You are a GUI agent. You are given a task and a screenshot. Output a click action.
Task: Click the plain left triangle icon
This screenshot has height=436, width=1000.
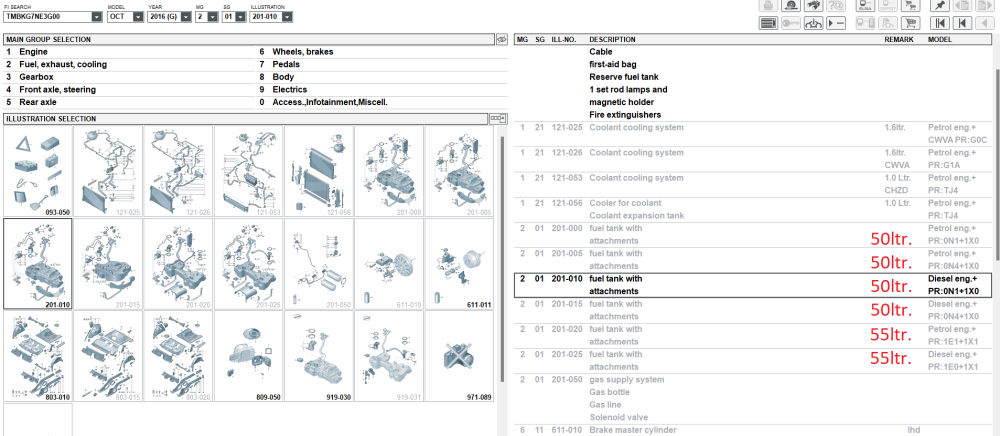[x=985, y=23]
